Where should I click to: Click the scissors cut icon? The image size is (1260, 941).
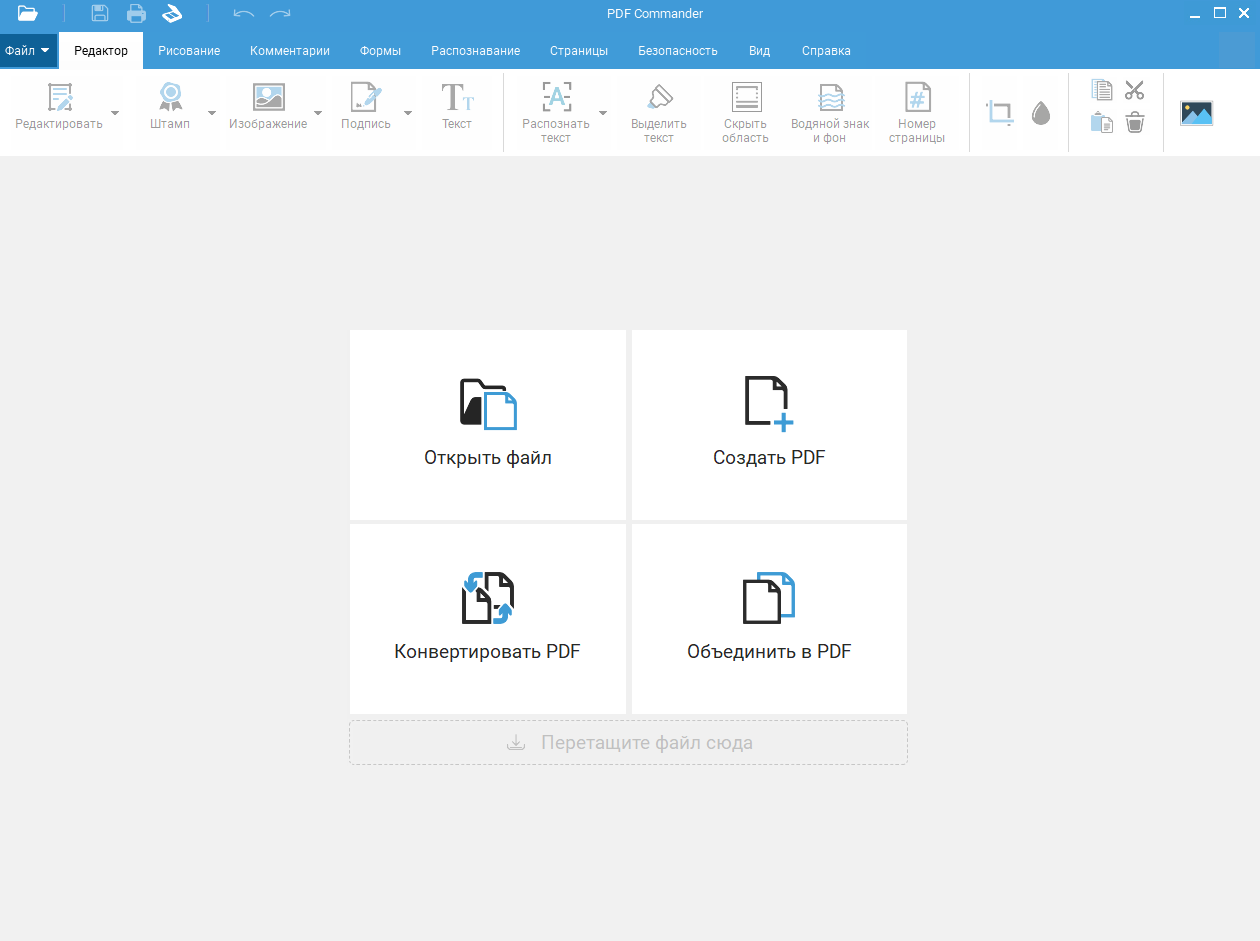(1134, 90)
